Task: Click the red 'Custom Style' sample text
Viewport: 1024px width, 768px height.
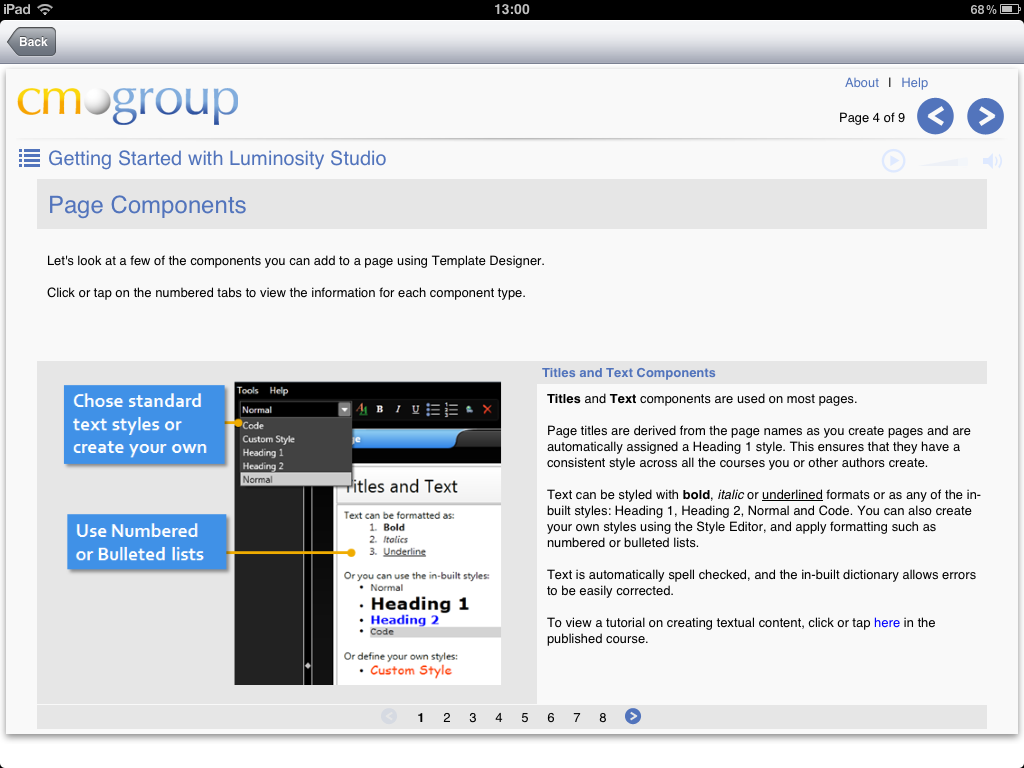Action: [411, 671]
